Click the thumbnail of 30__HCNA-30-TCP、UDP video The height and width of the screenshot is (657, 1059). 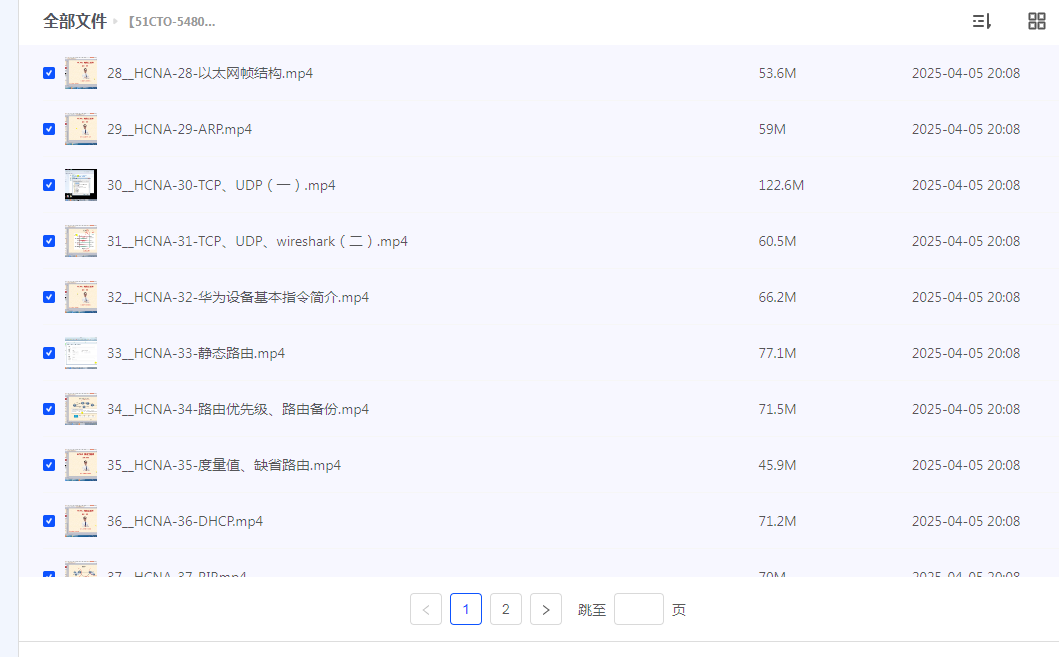(81, 184)
